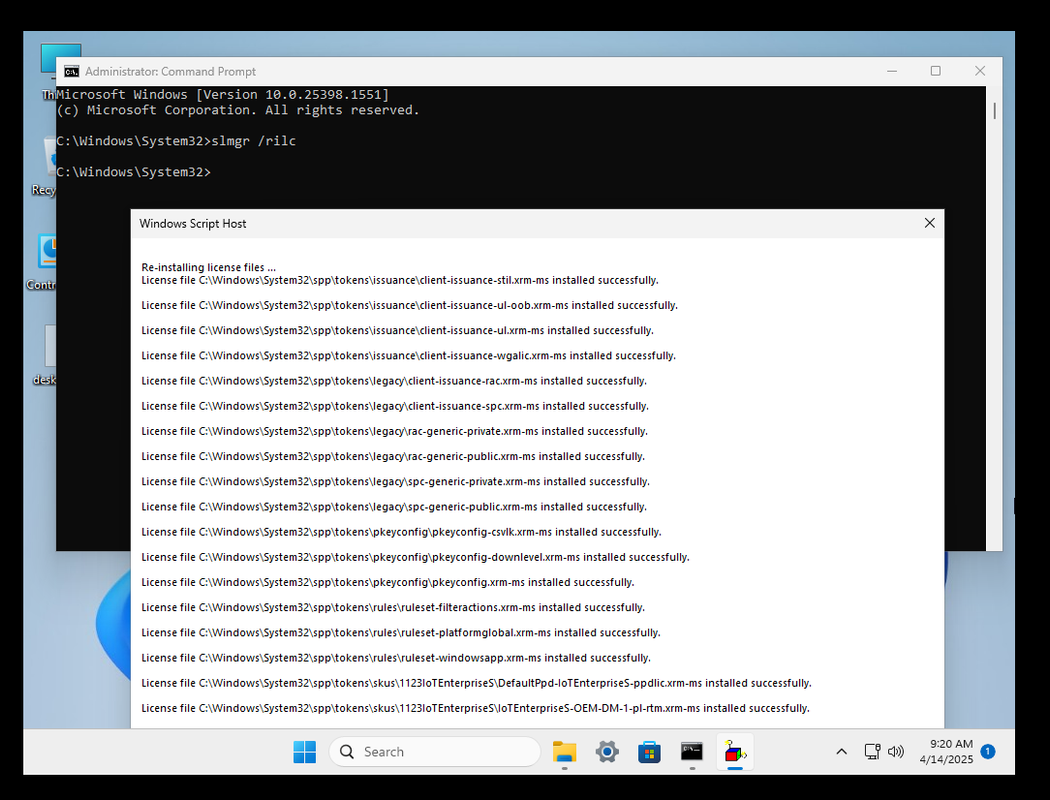Screen dimensions: 1050x800
Task: Open the clock showing 9:20 AM
Action: tap(946, 752)
